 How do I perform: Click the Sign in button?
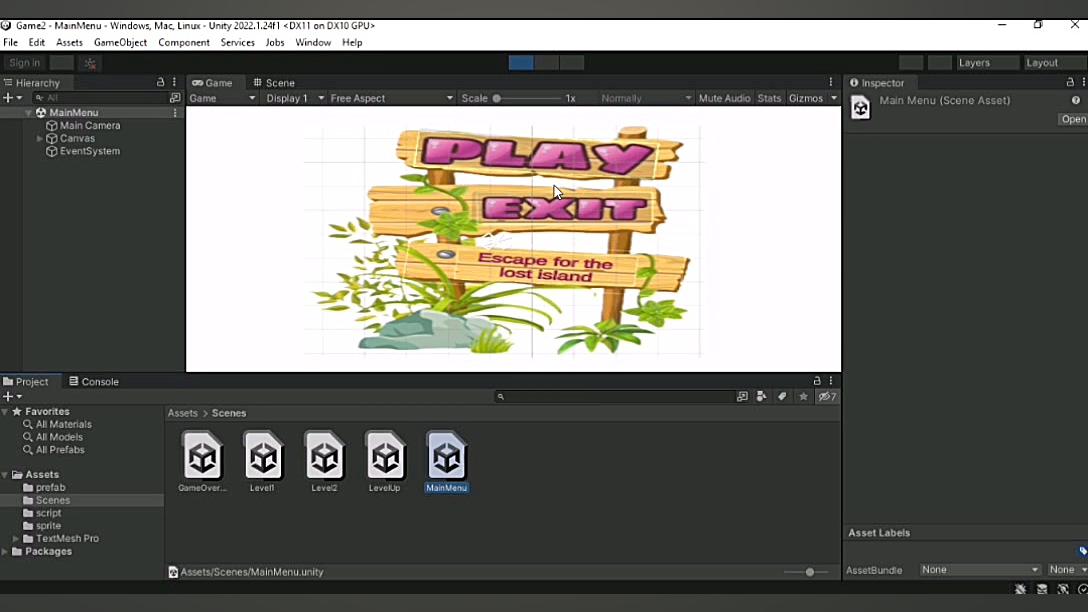(x=24, y=63)
